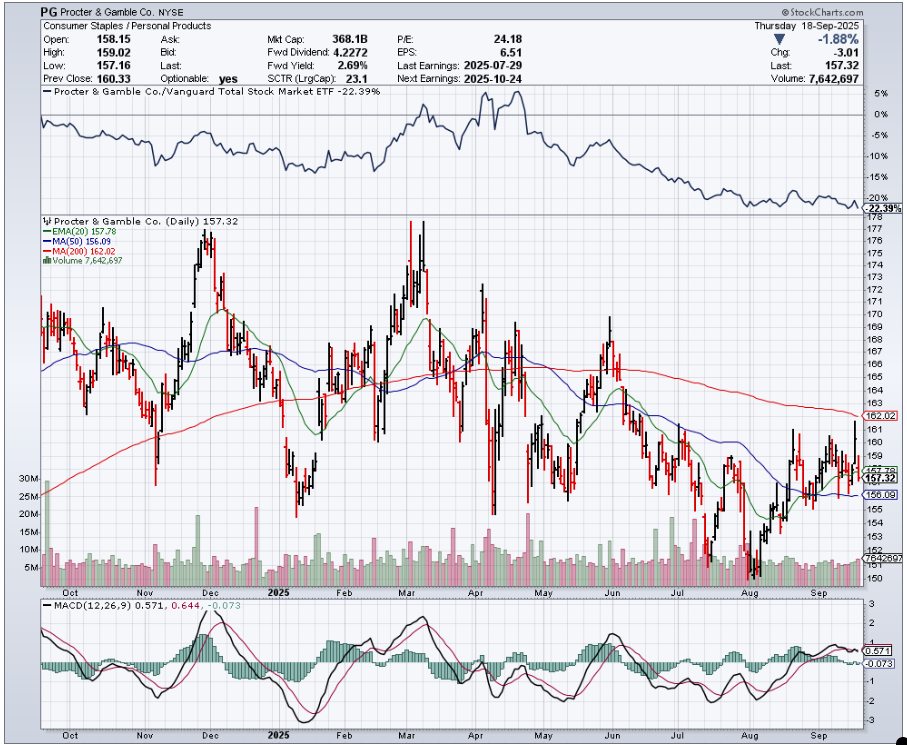
Task: Click the blue MA(50) legend line marker
Action: point(47,241)
